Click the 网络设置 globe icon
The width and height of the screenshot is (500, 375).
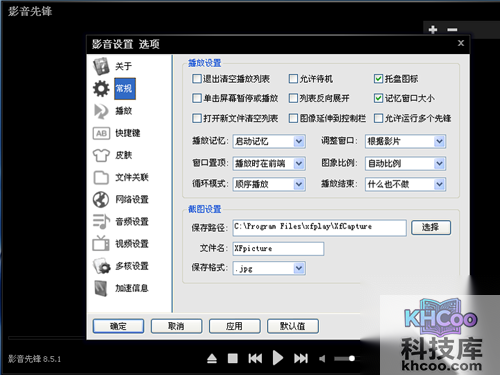click(101, 200)
